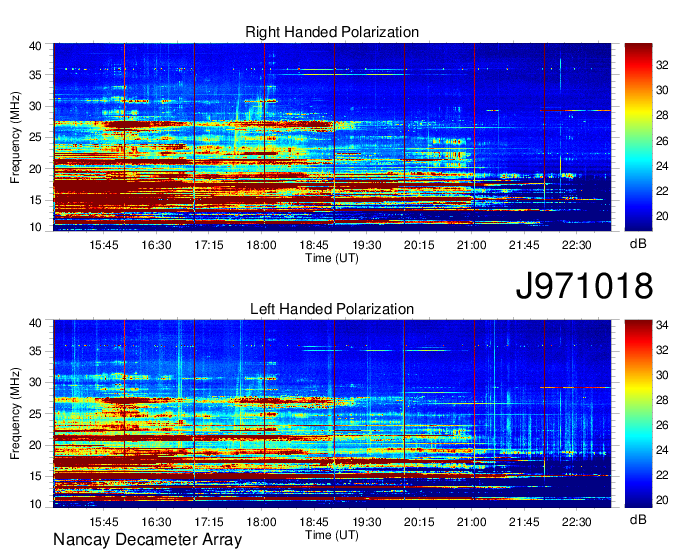Image resolution: width=680 pixels, height=552 pixels.
Task: Click the 22:30 tick on Right Handed plot
Action: [x=576, y=245]
